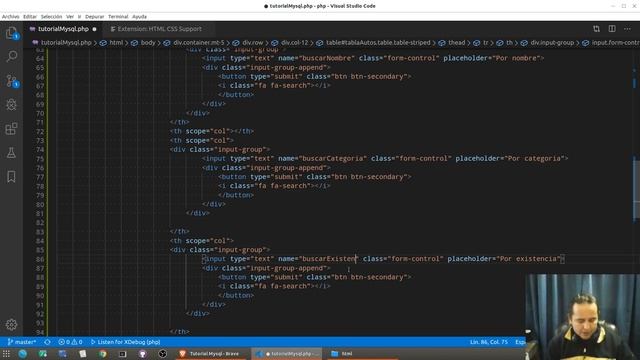Click the unsaved dot on tutorialMysql.php tab
The height and width of the screenshot is (360, 640).
[94, 29]
